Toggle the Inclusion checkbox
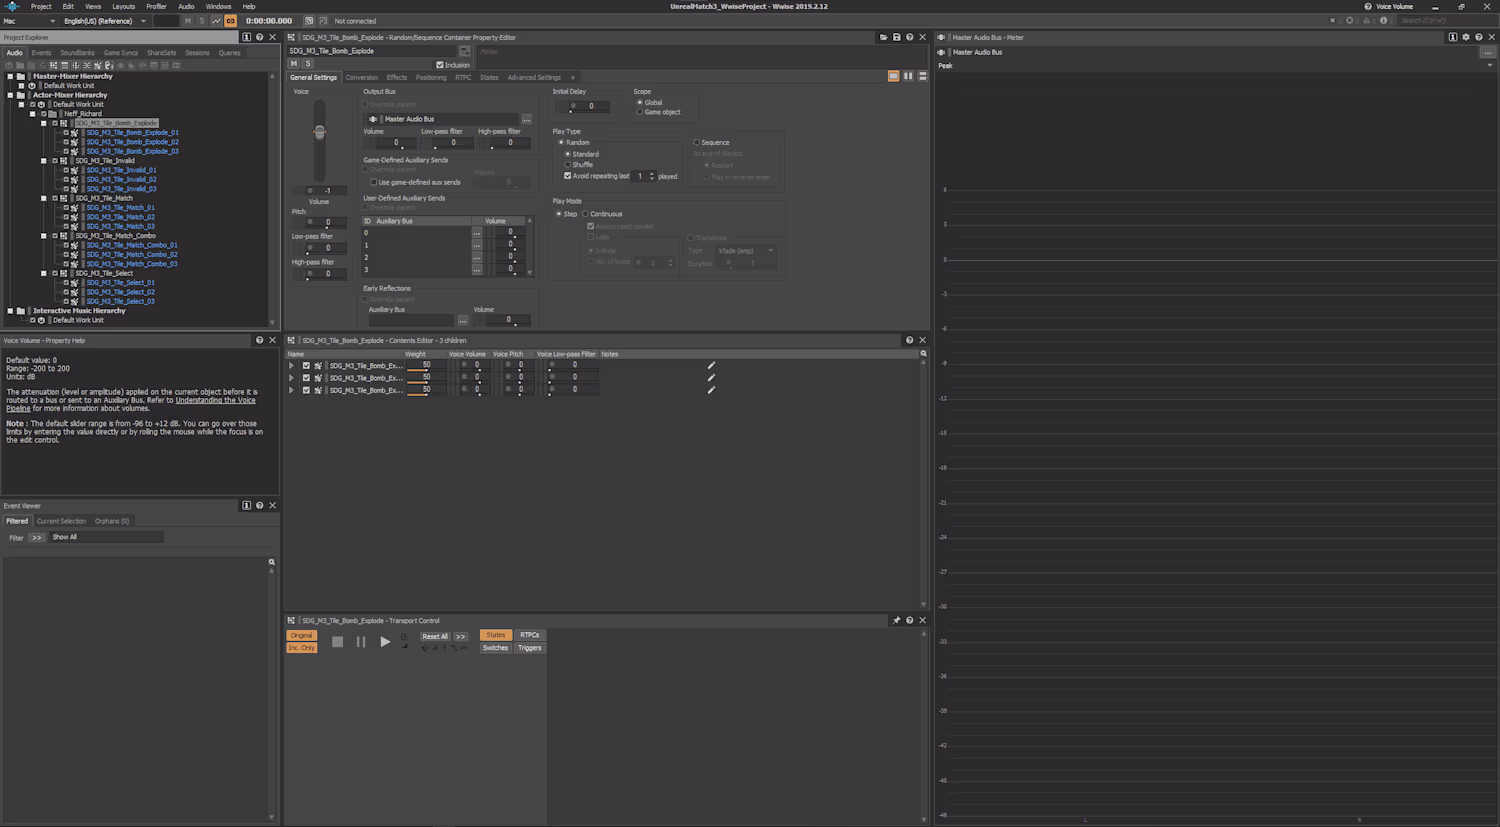1500x827 pixels. [440, 65]
